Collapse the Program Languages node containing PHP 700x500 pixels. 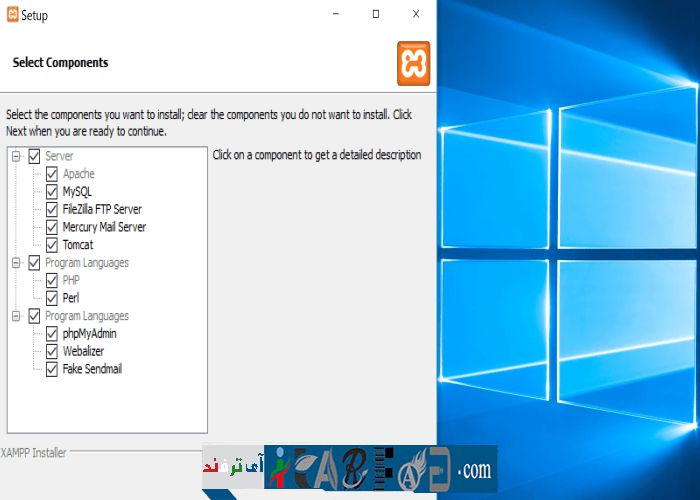tap(16, 263)
